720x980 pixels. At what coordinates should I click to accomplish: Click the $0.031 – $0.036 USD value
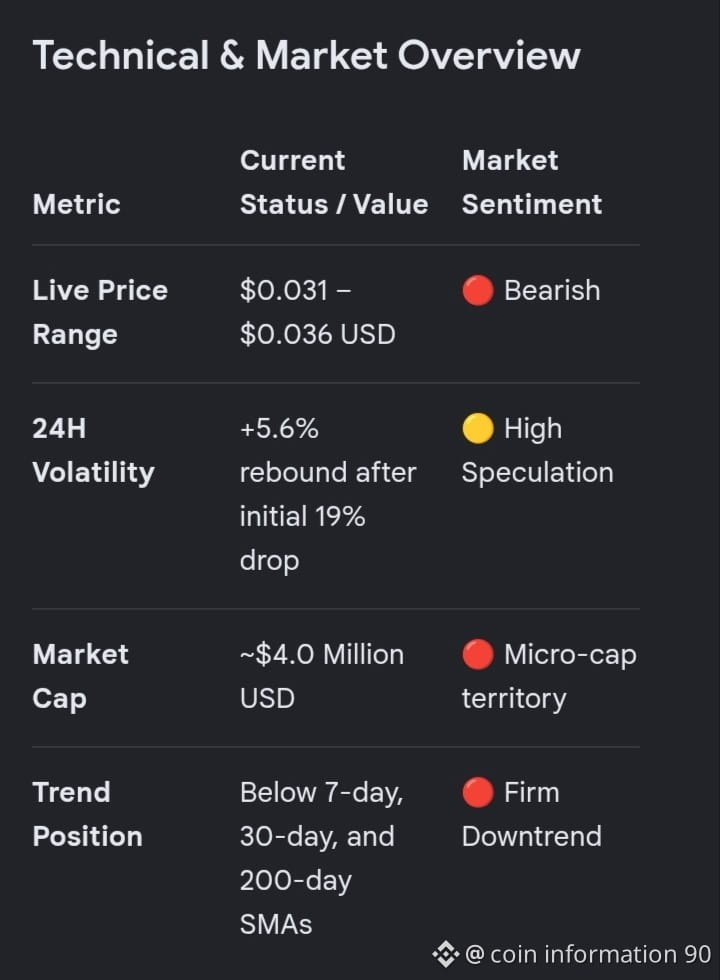(318, 312)
